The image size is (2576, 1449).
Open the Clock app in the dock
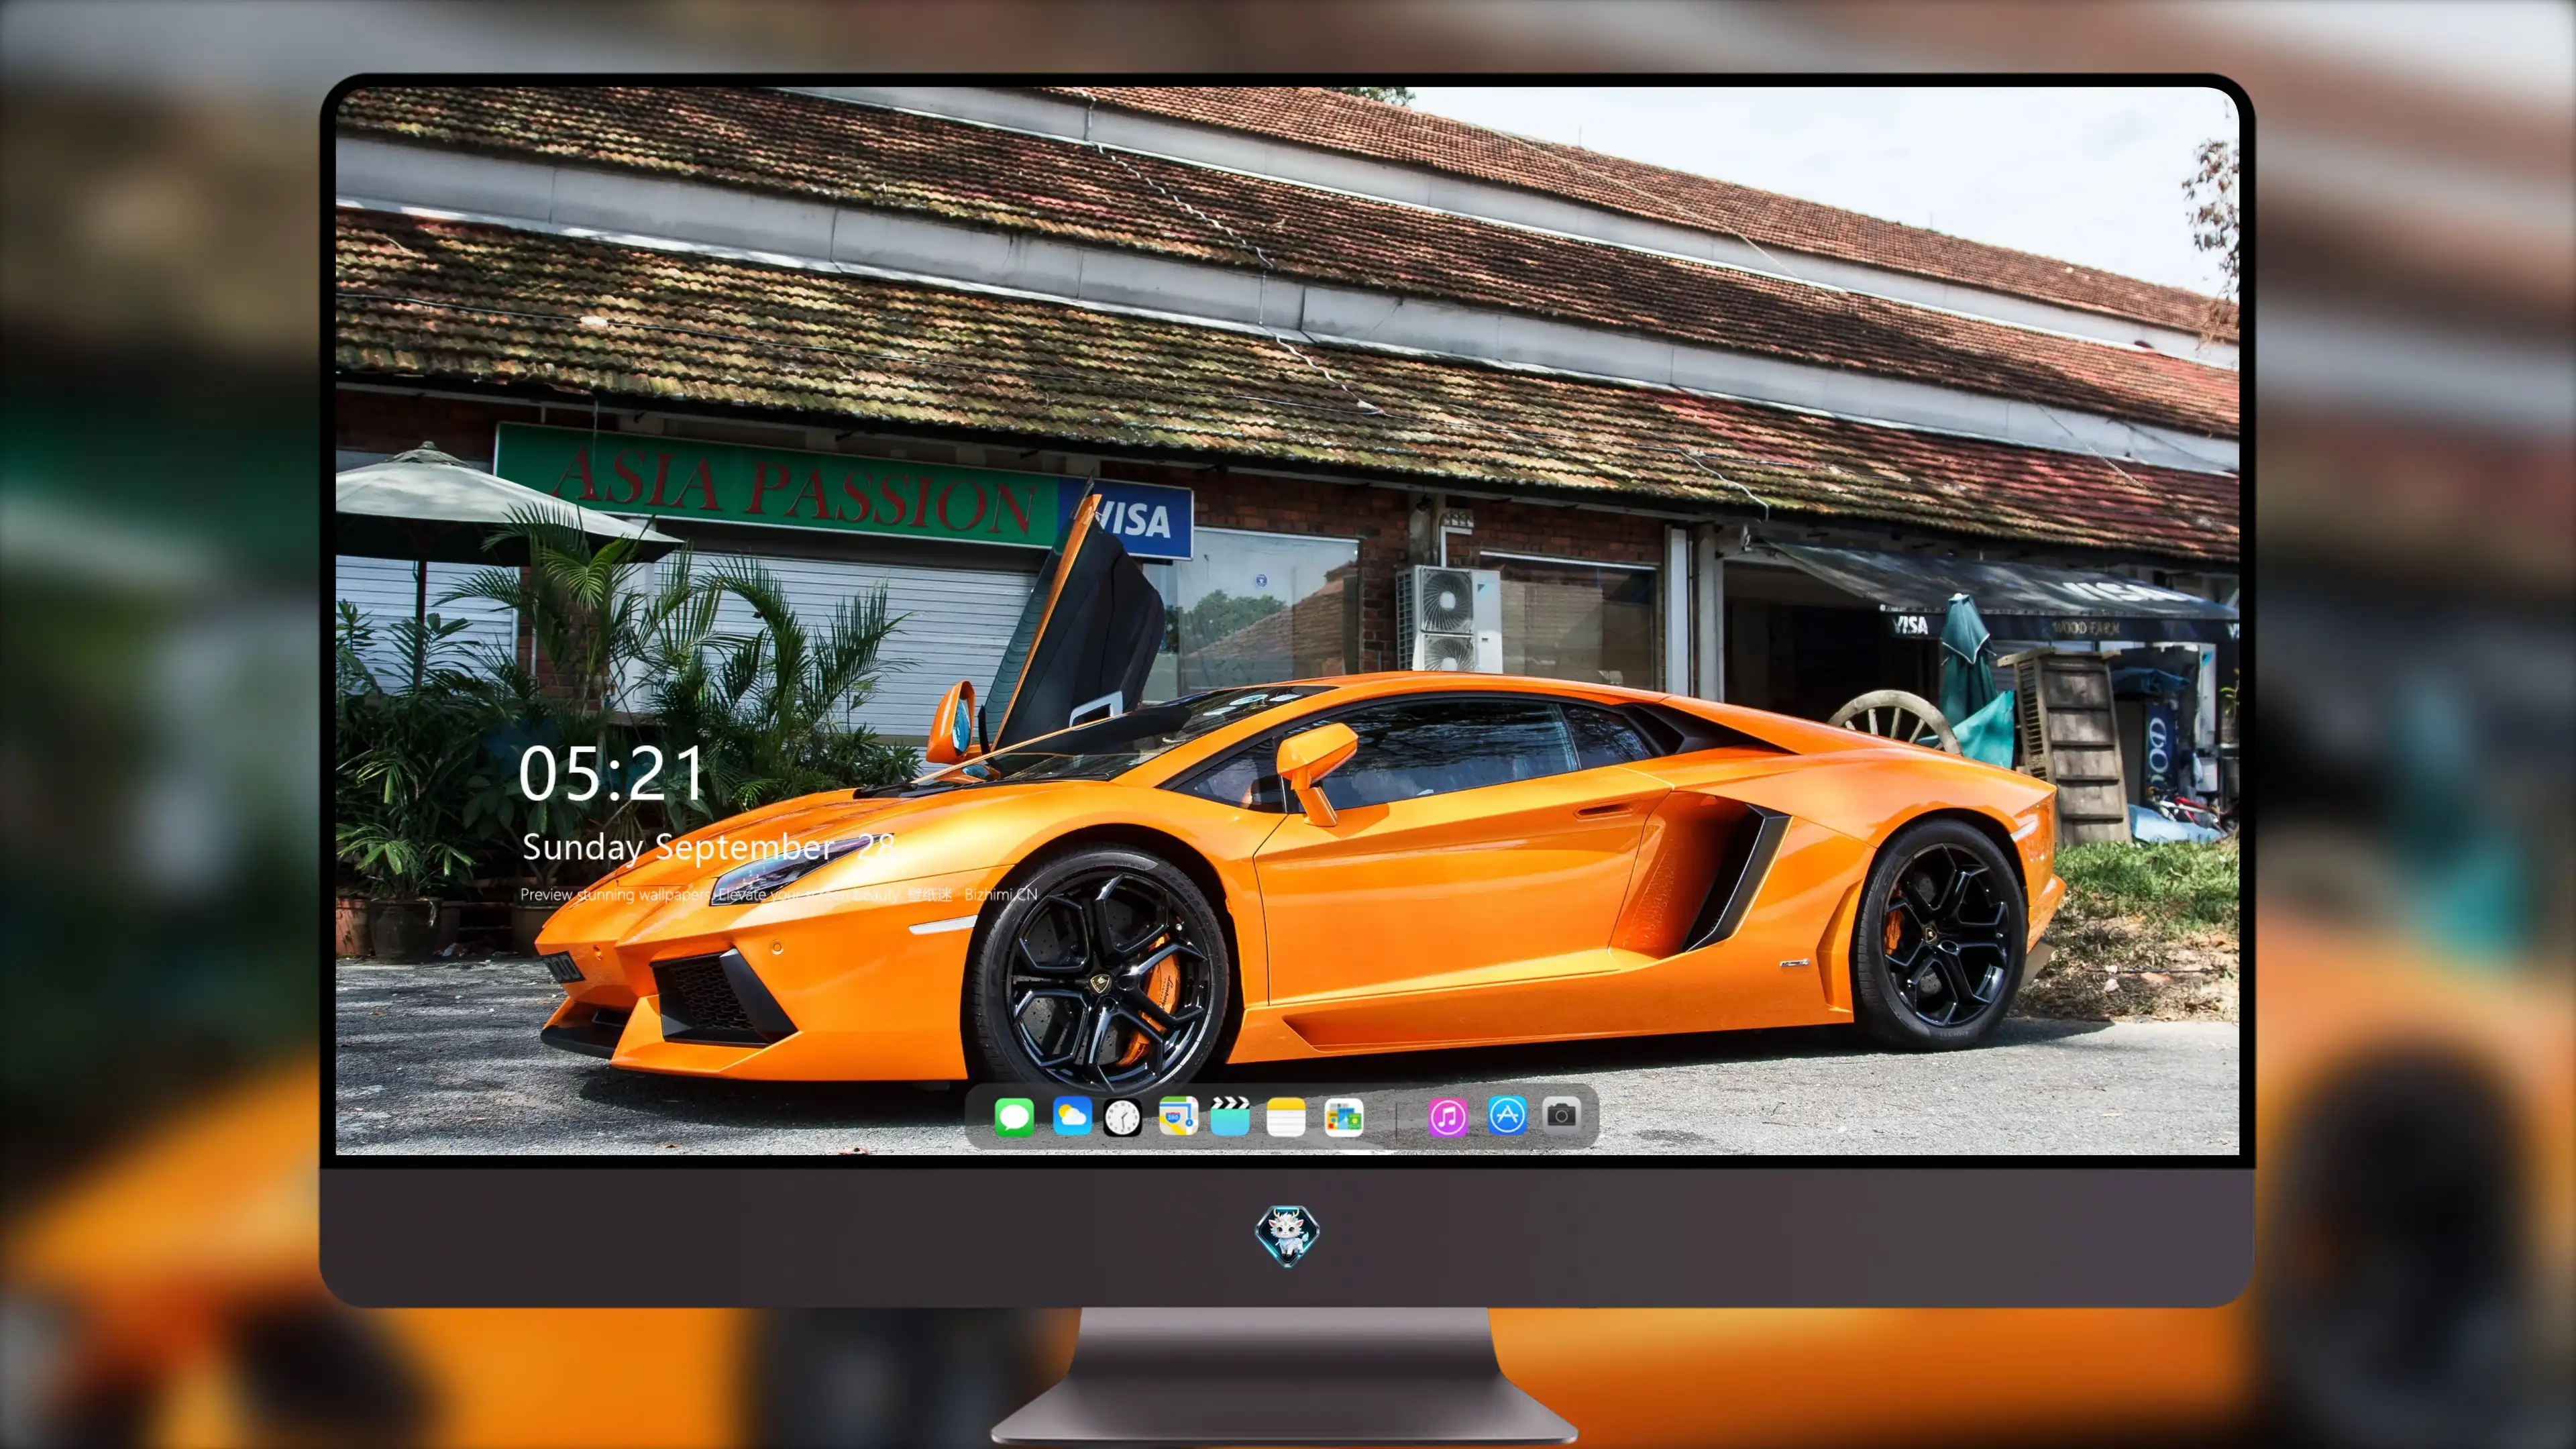coord(1122,1117)
